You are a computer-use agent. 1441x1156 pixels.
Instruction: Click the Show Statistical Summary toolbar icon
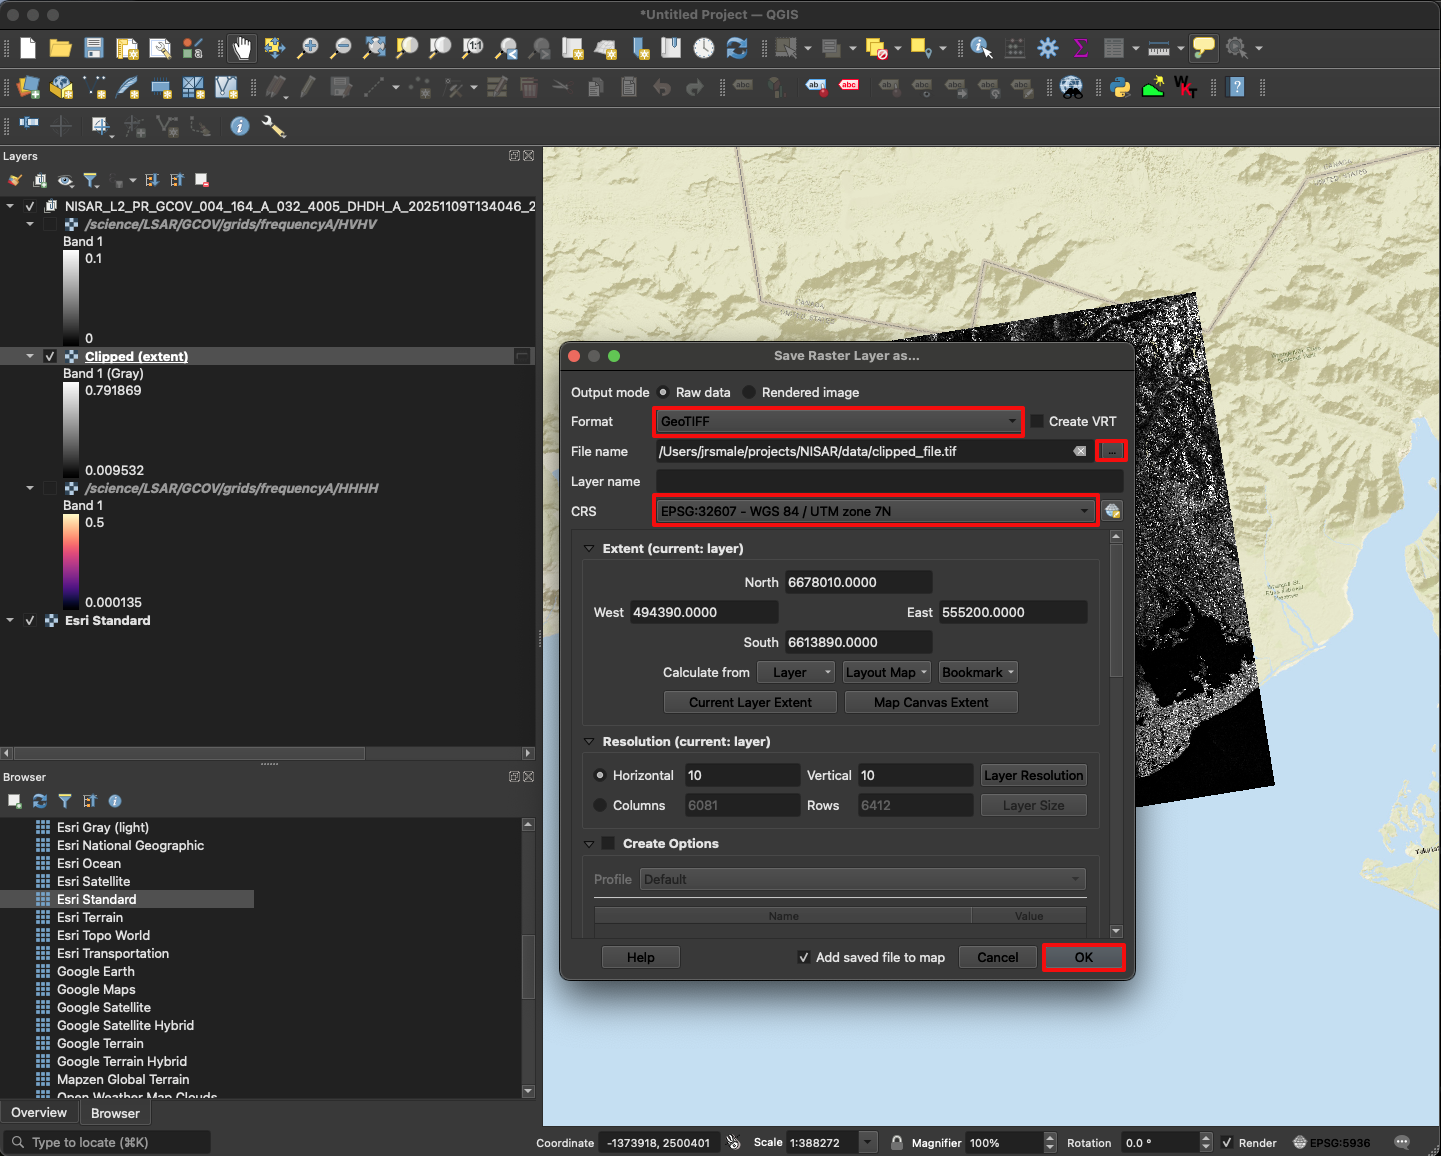(x=1080, y=47)
